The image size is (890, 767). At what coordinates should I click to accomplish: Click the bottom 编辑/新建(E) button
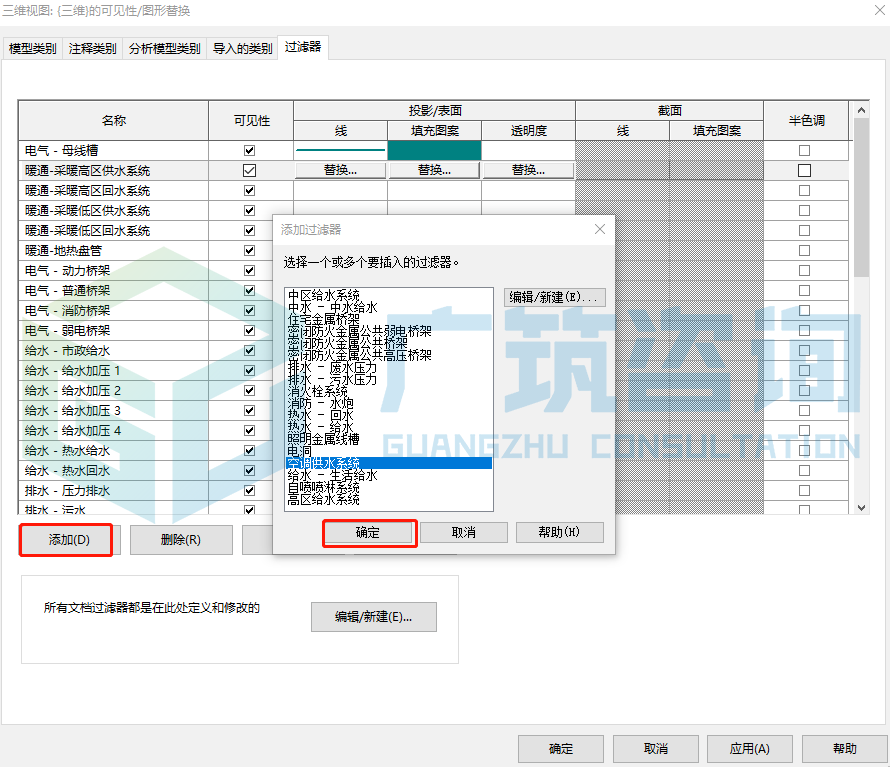point(373,617)
